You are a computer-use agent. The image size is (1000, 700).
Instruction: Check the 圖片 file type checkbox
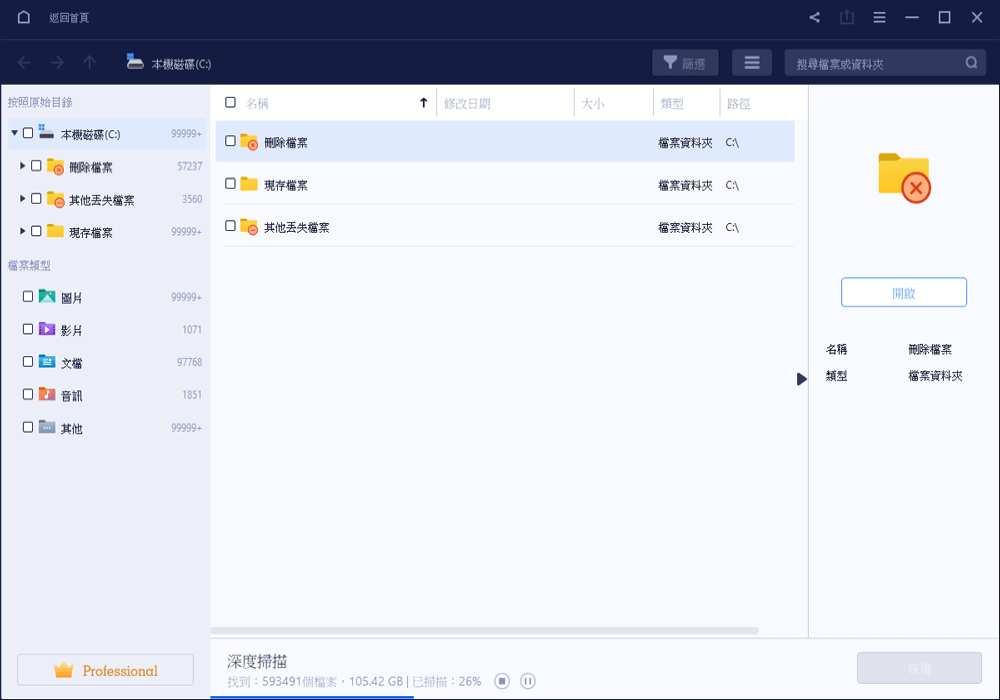tap(27, 296)
